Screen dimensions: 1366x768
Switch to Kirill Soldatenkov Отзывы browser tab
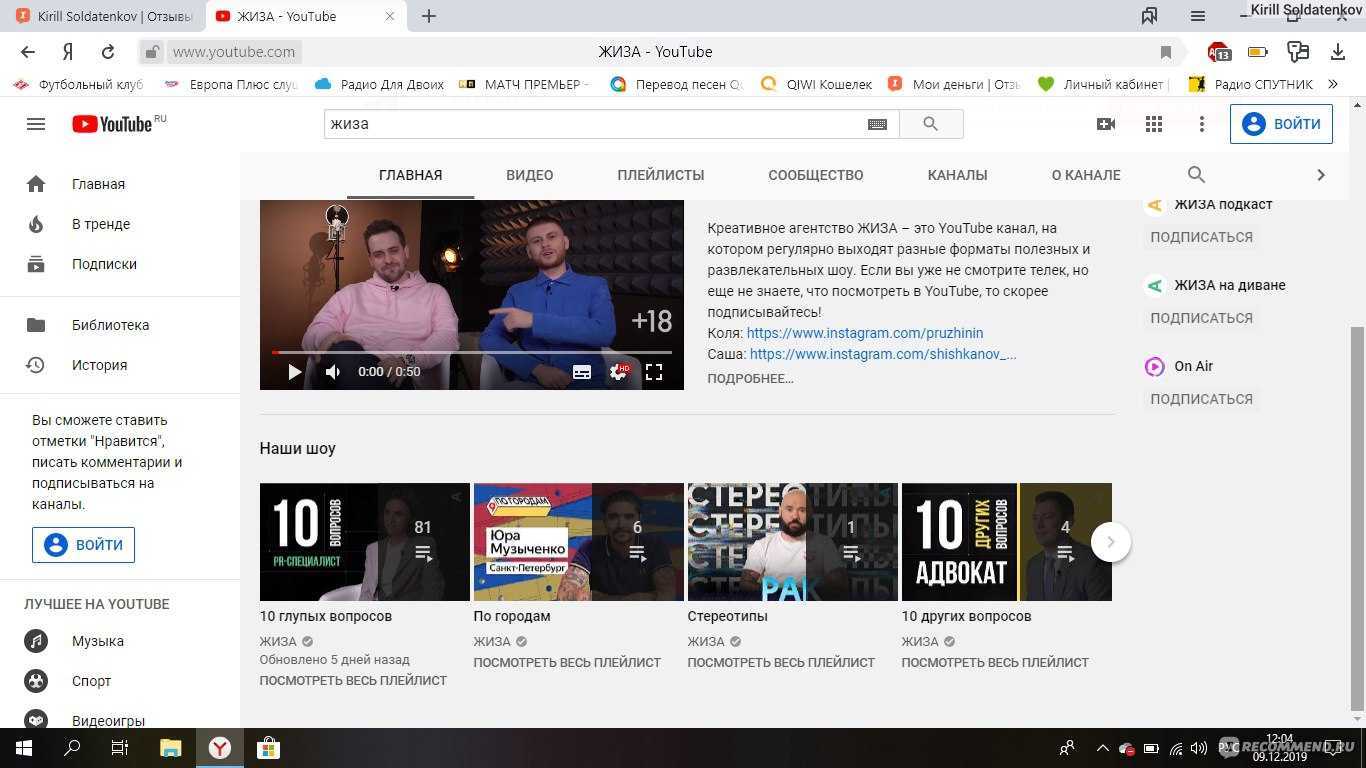click(x=104, y=16)
